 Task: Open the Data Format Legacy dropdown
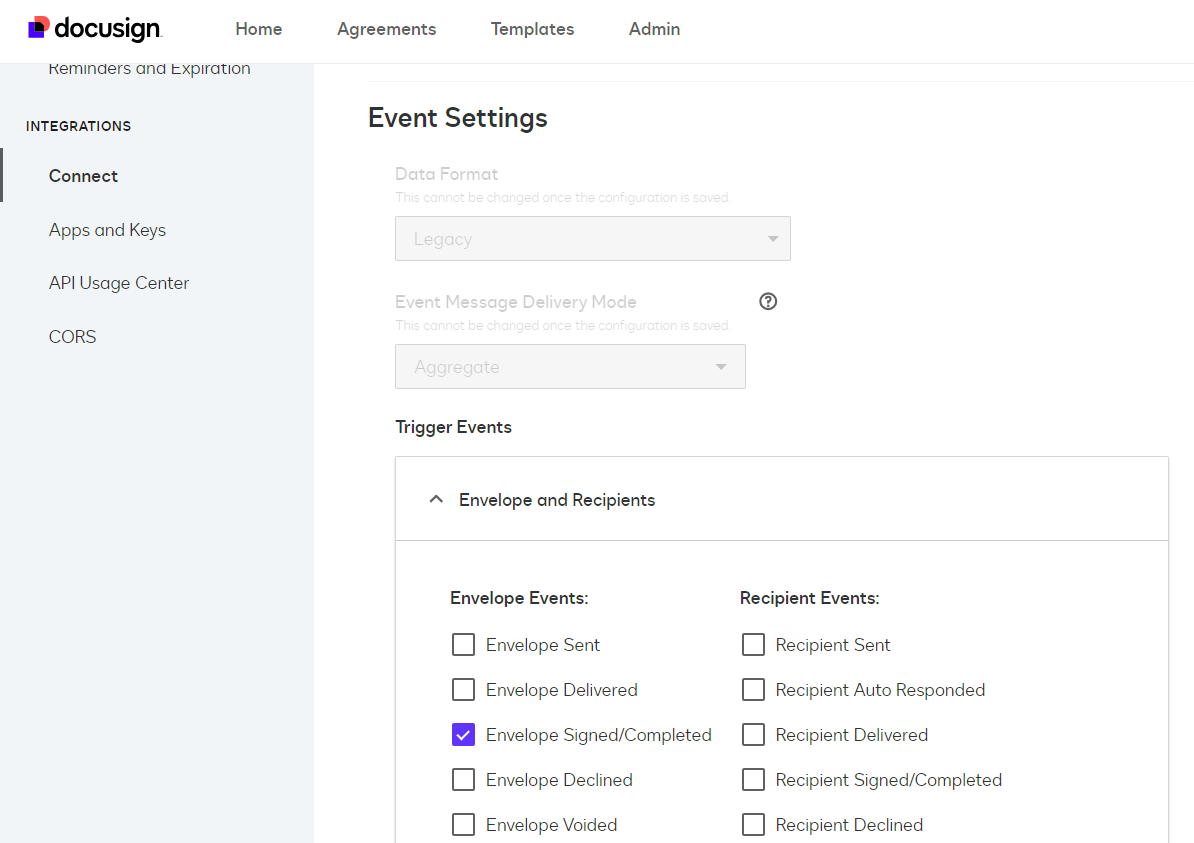[592, 238]
